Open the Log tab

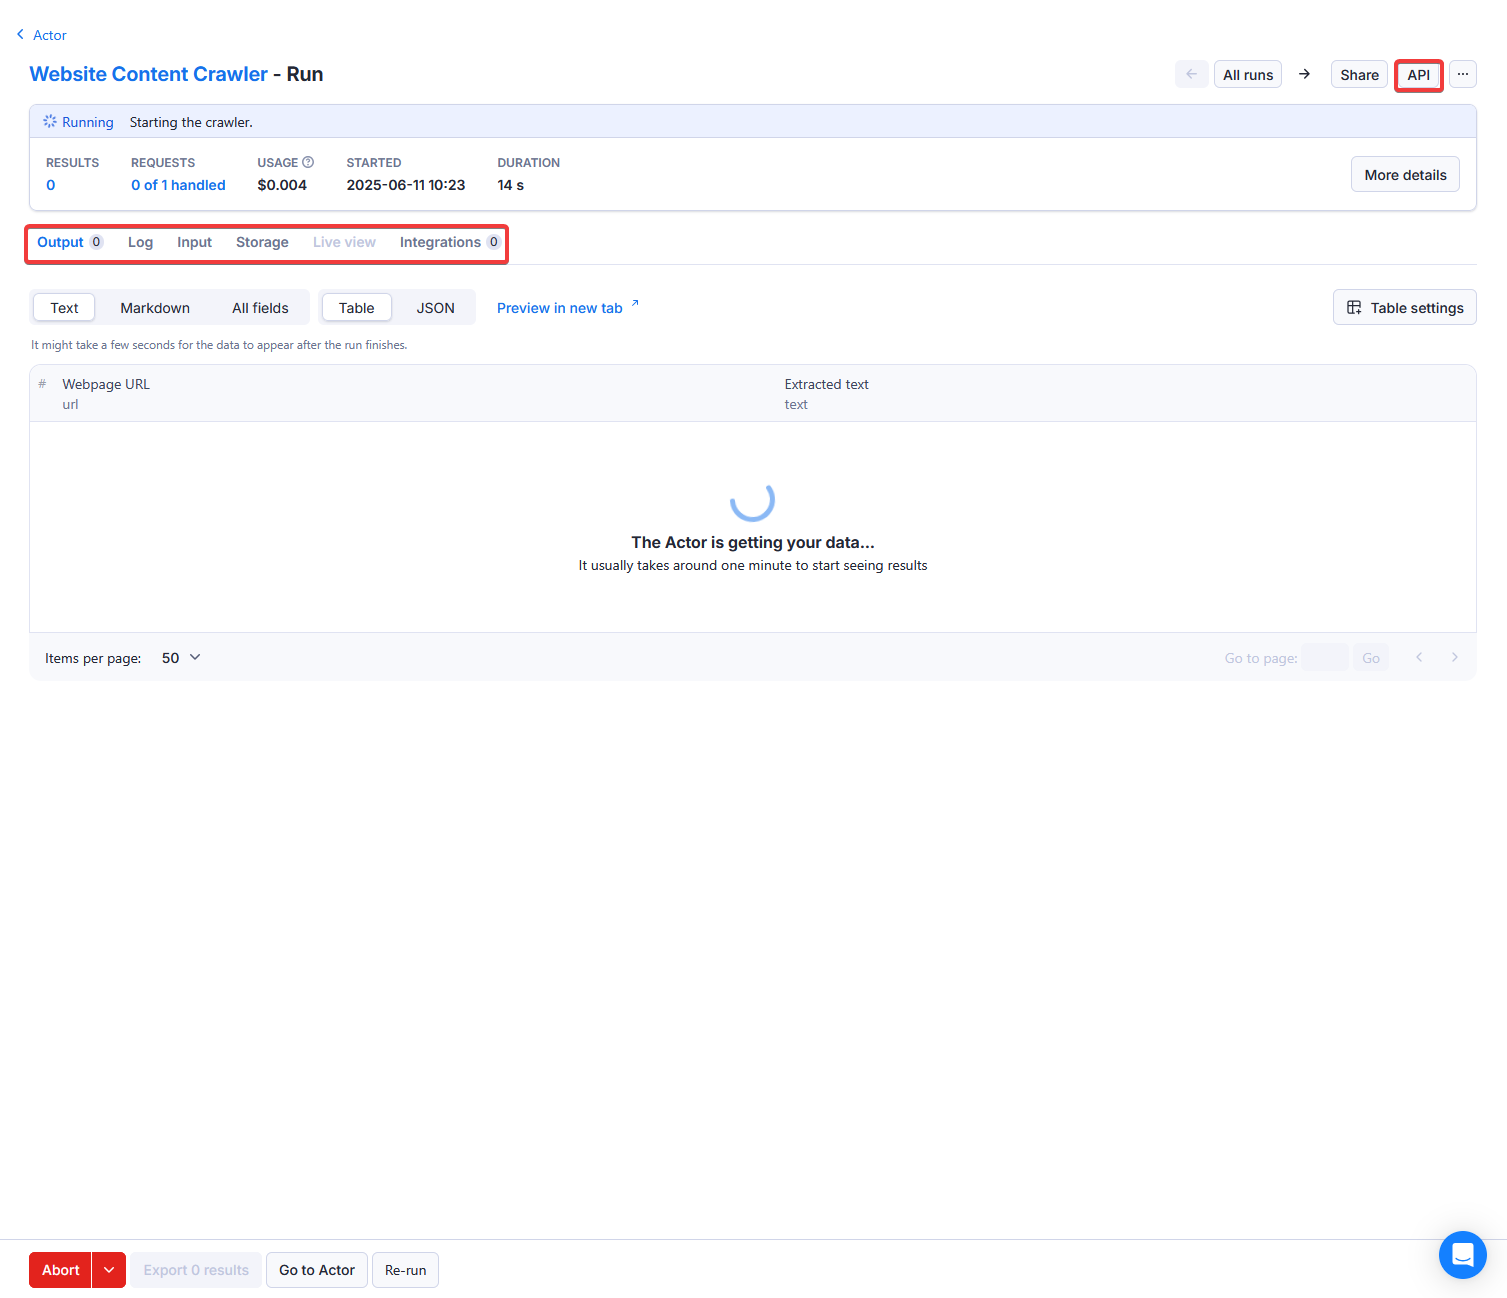(140, 242)
